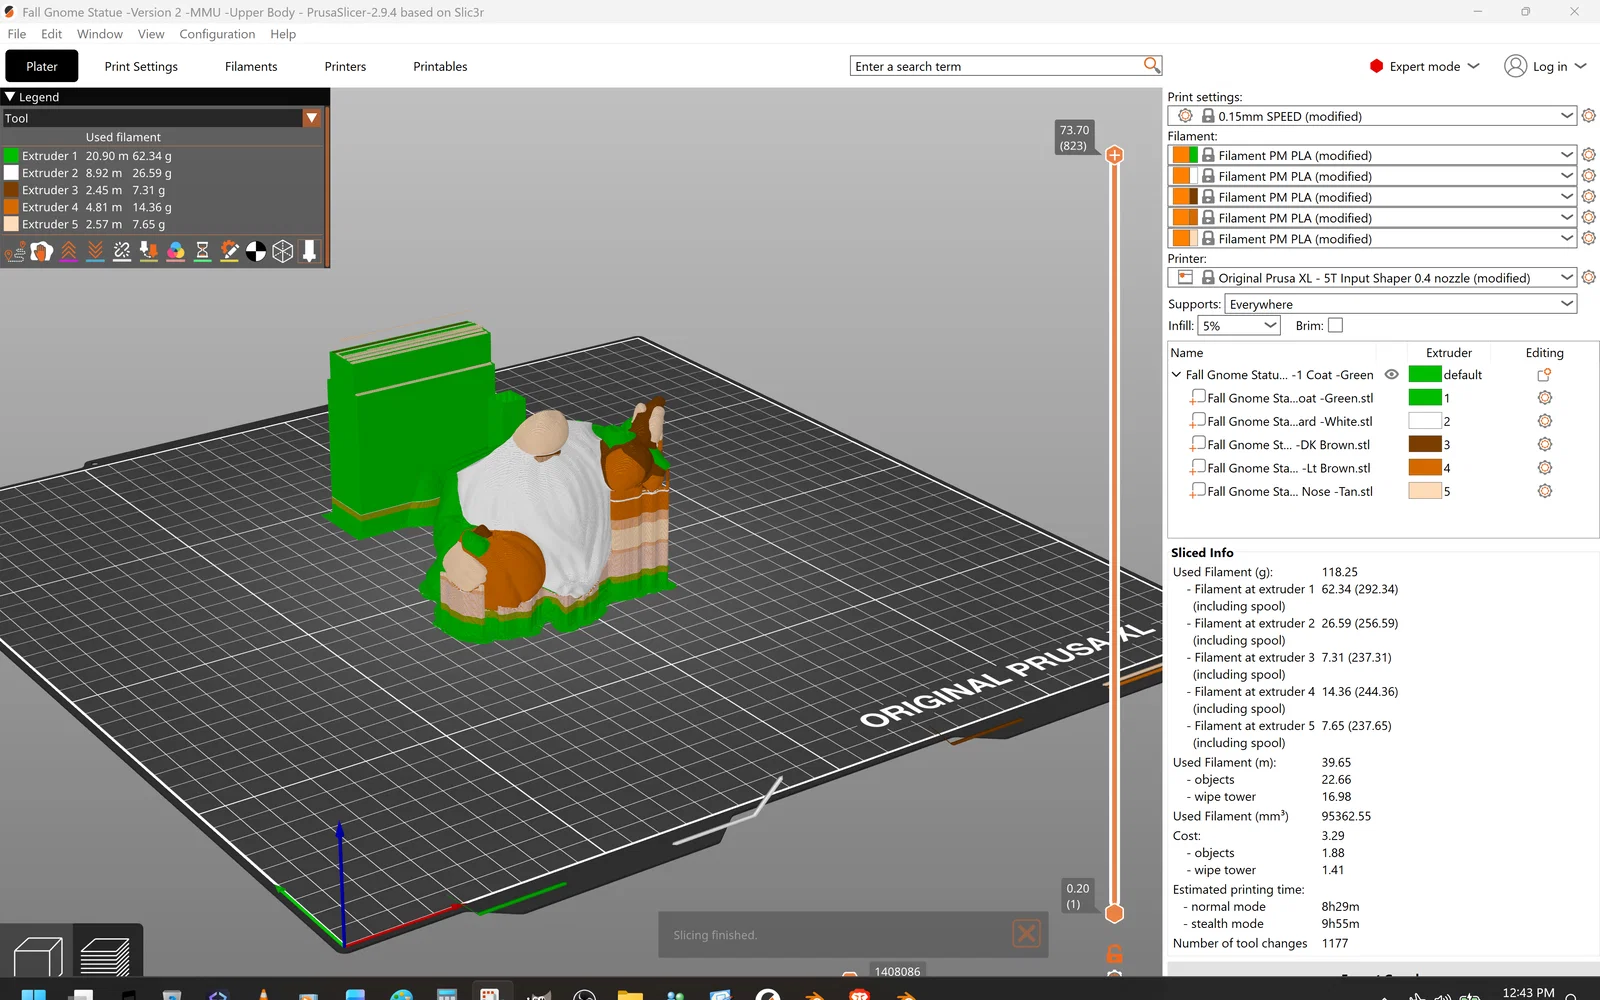Open the first Filament PM PLA dropdown
The image size is (1600, 1000).
[1372, 155]
